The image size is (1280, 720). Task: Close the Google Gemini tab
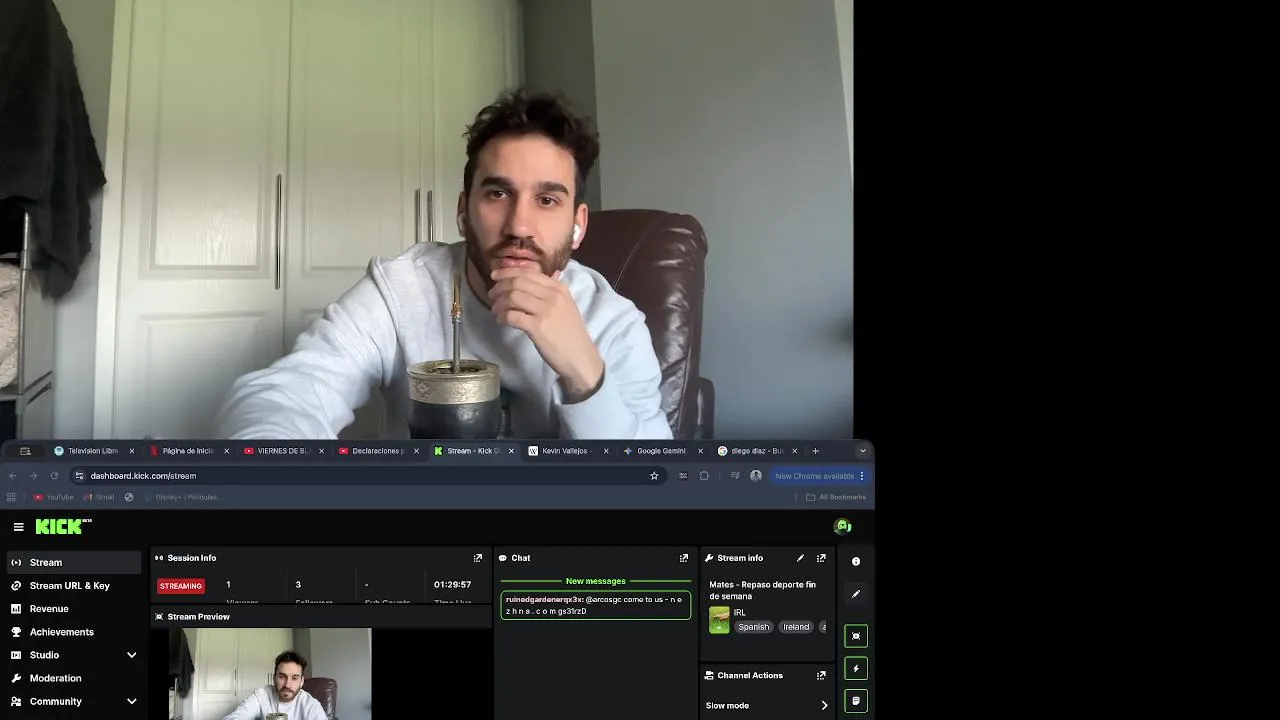[x=700, y=451]
